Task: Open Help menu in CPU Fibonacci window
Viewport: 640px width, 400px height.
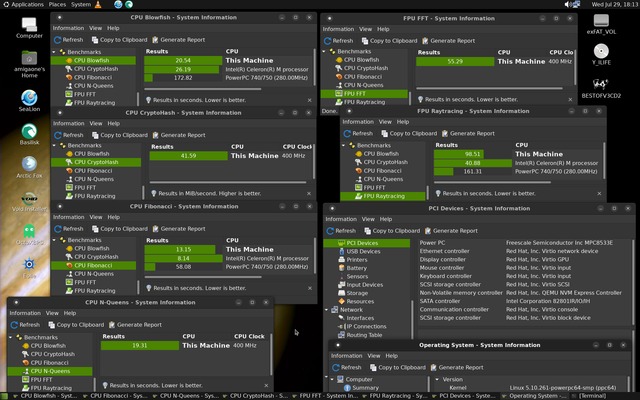Action: 113,217
